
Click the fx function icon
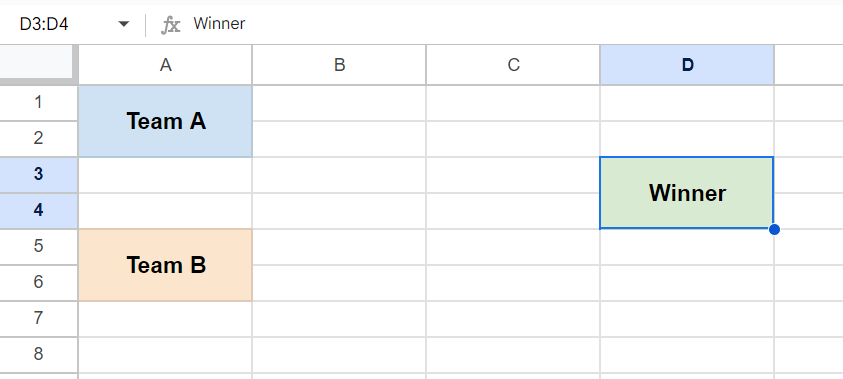171,24
